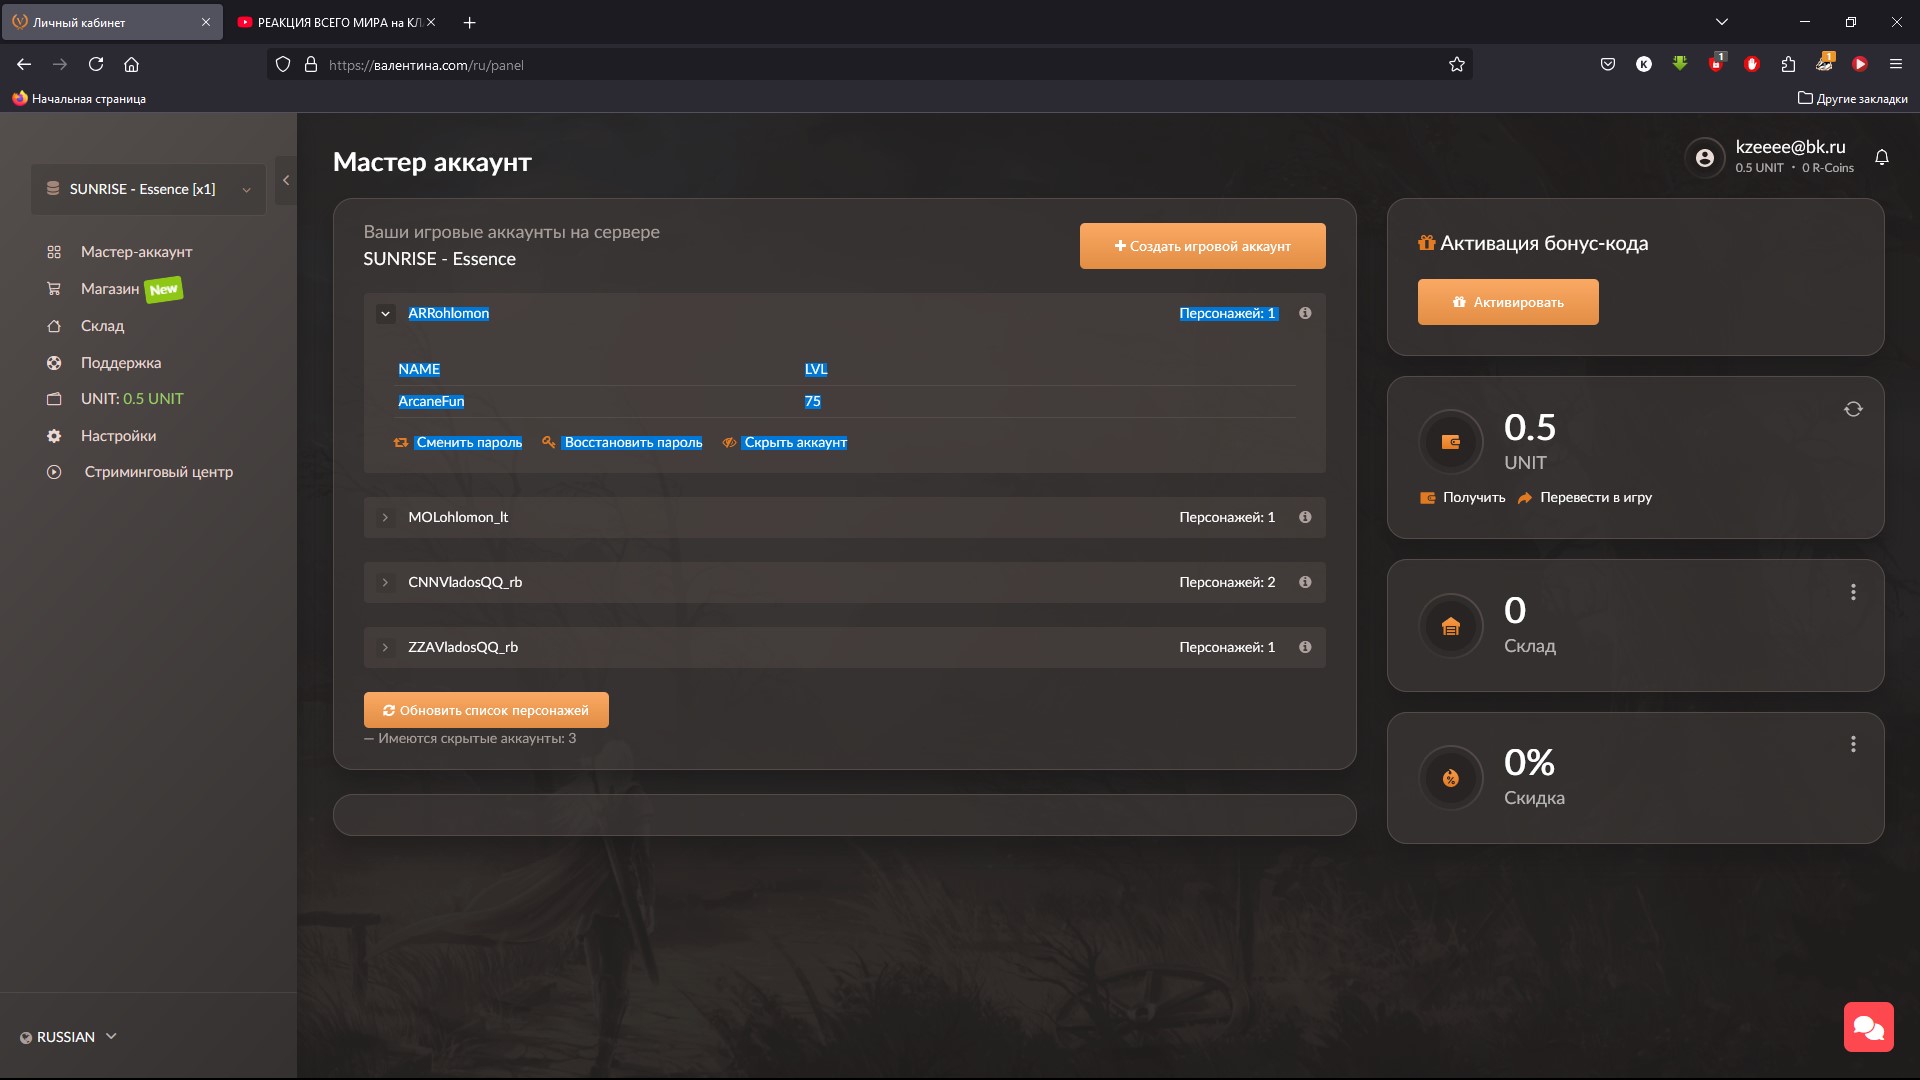Viewport: 1920px width, 1080px height.
Task: Open Магазин in sidebar menu
Action: (x=110, y=289)
